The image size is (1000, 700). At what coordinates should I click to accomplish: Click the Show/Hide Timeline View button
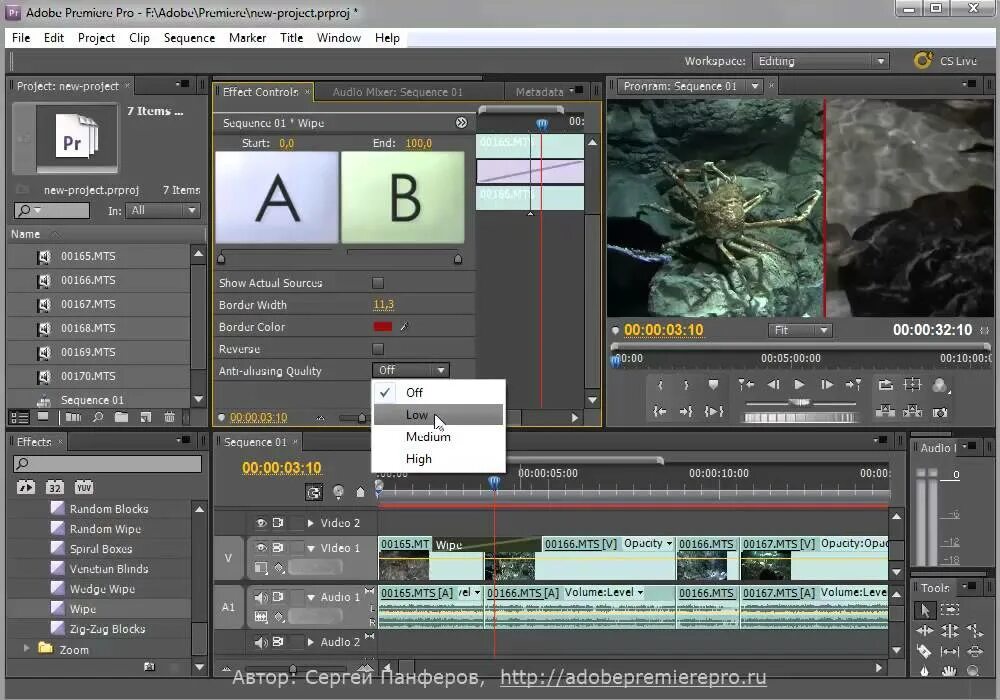pos(461,123)
